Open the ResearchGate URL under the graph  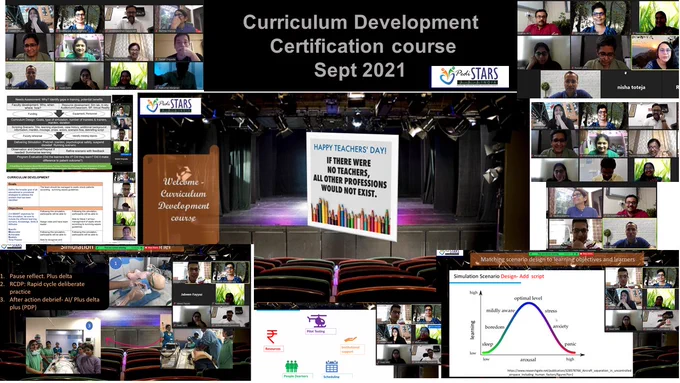(x=569, y=372)
